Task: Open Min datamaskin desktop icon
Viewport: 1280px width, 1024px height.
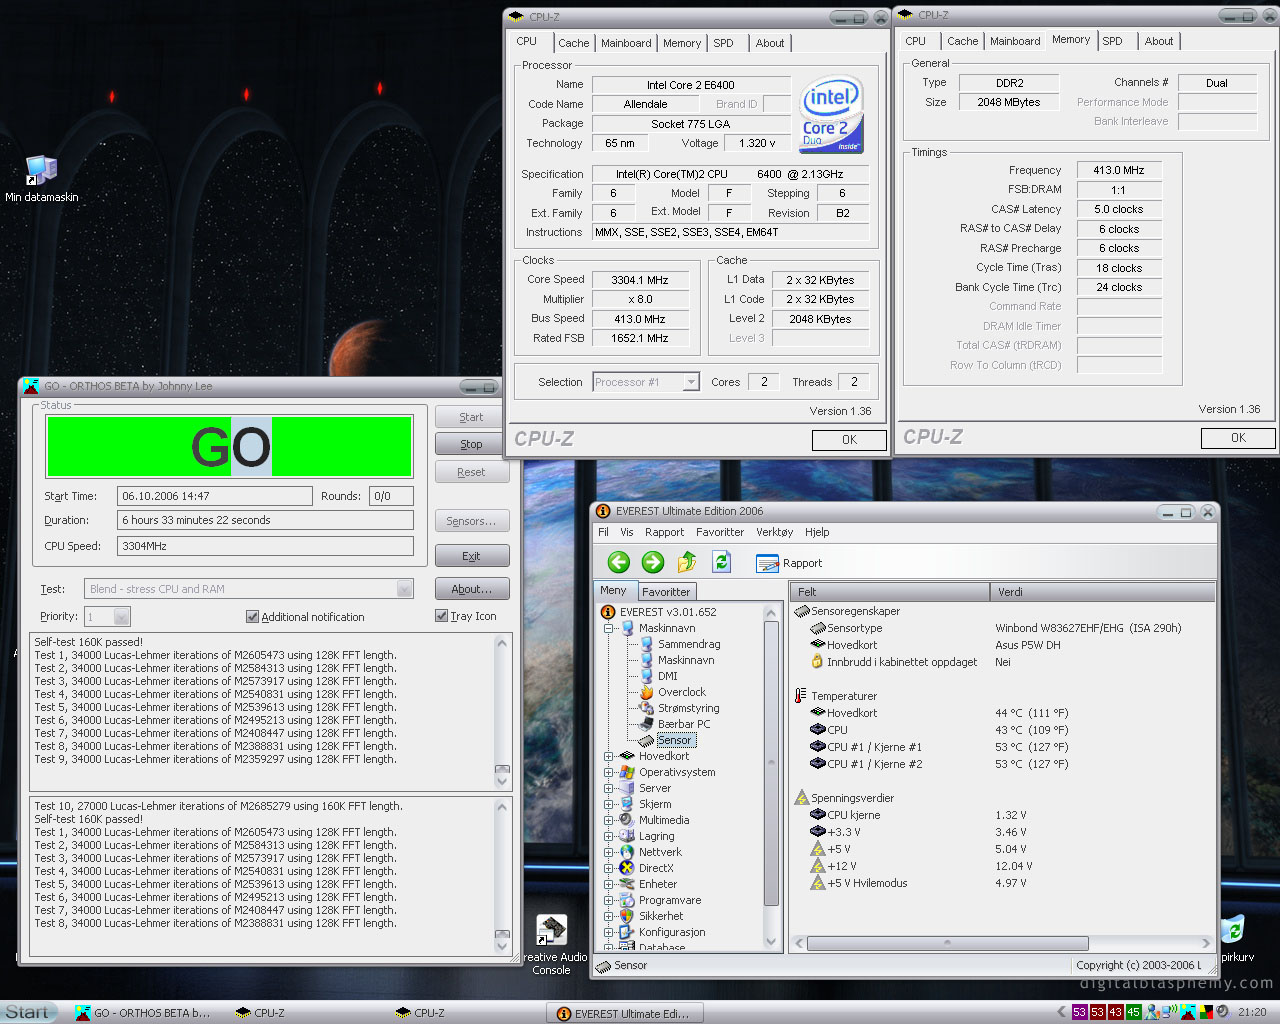Action: tap(41, 178)
